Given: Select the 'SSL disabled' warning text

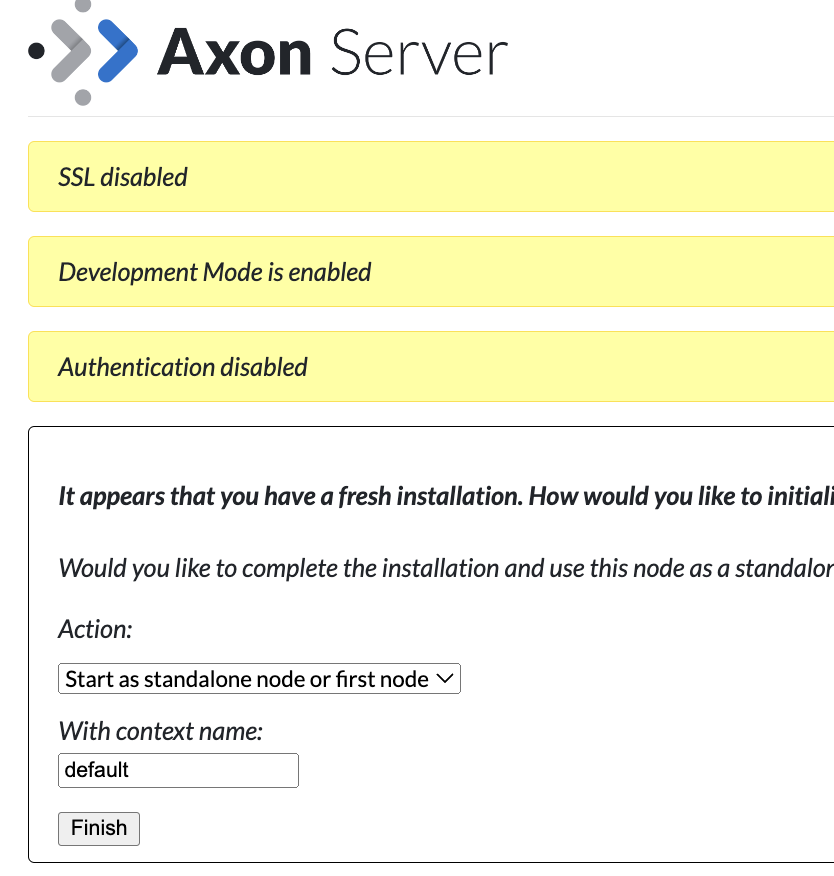Looking at the screenshot, I should tap(123, 177).
